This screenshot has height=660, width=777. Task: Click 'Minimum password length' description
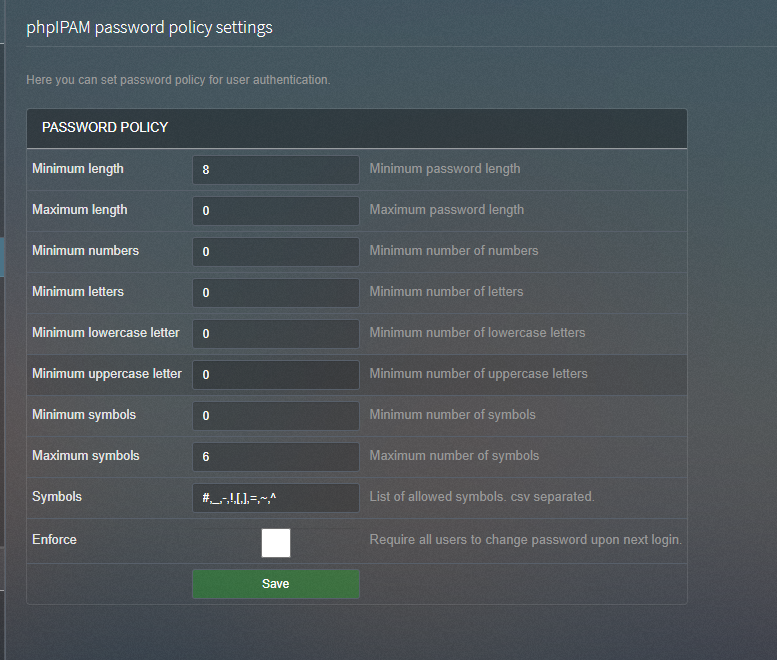(445, 168)
